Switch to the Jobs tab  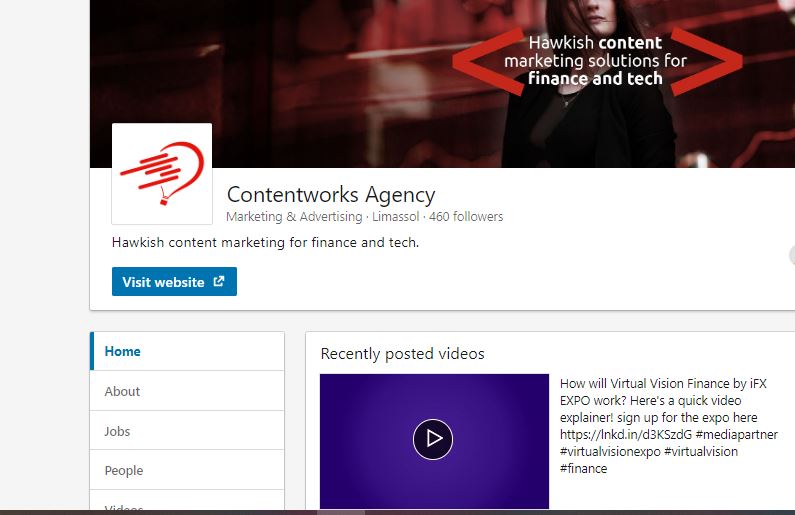[x=187, y=430]
